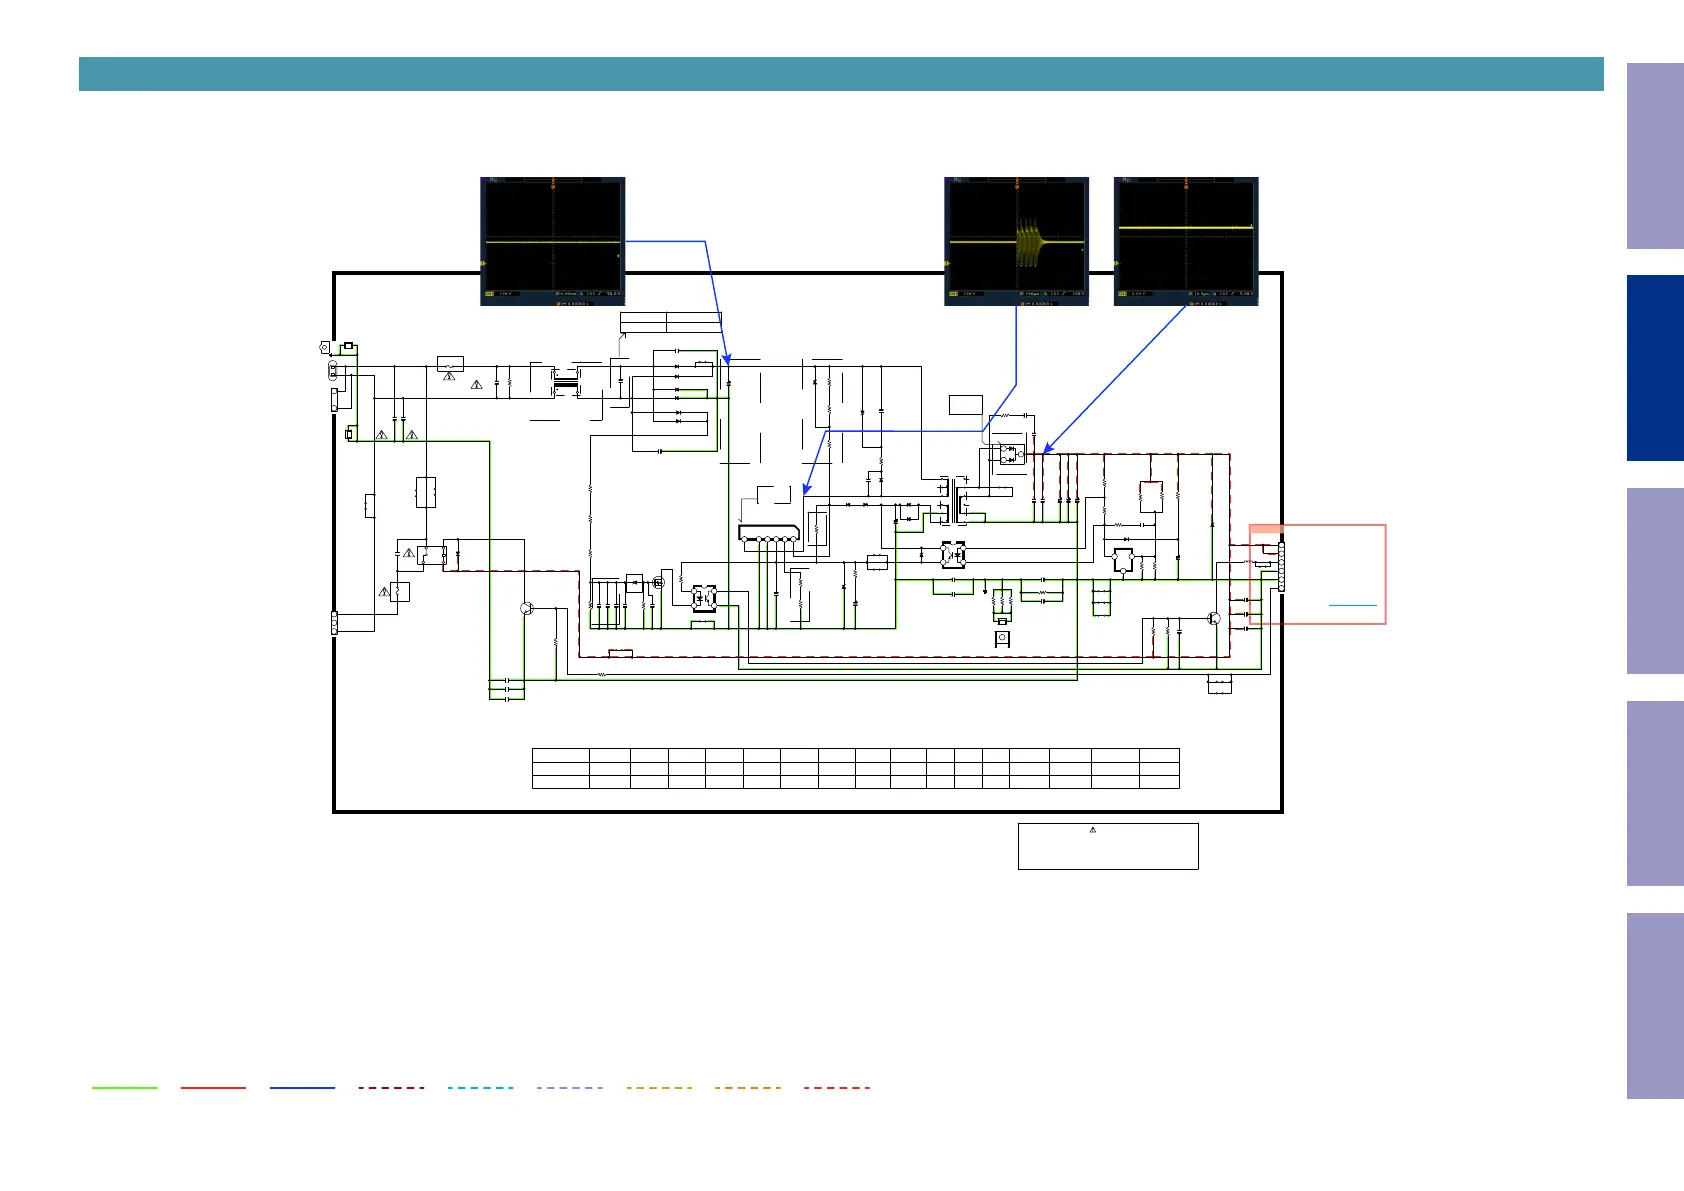Click the solid green legend line
This screenshot has width=1684, height=1191.
tap(124, 1087)
